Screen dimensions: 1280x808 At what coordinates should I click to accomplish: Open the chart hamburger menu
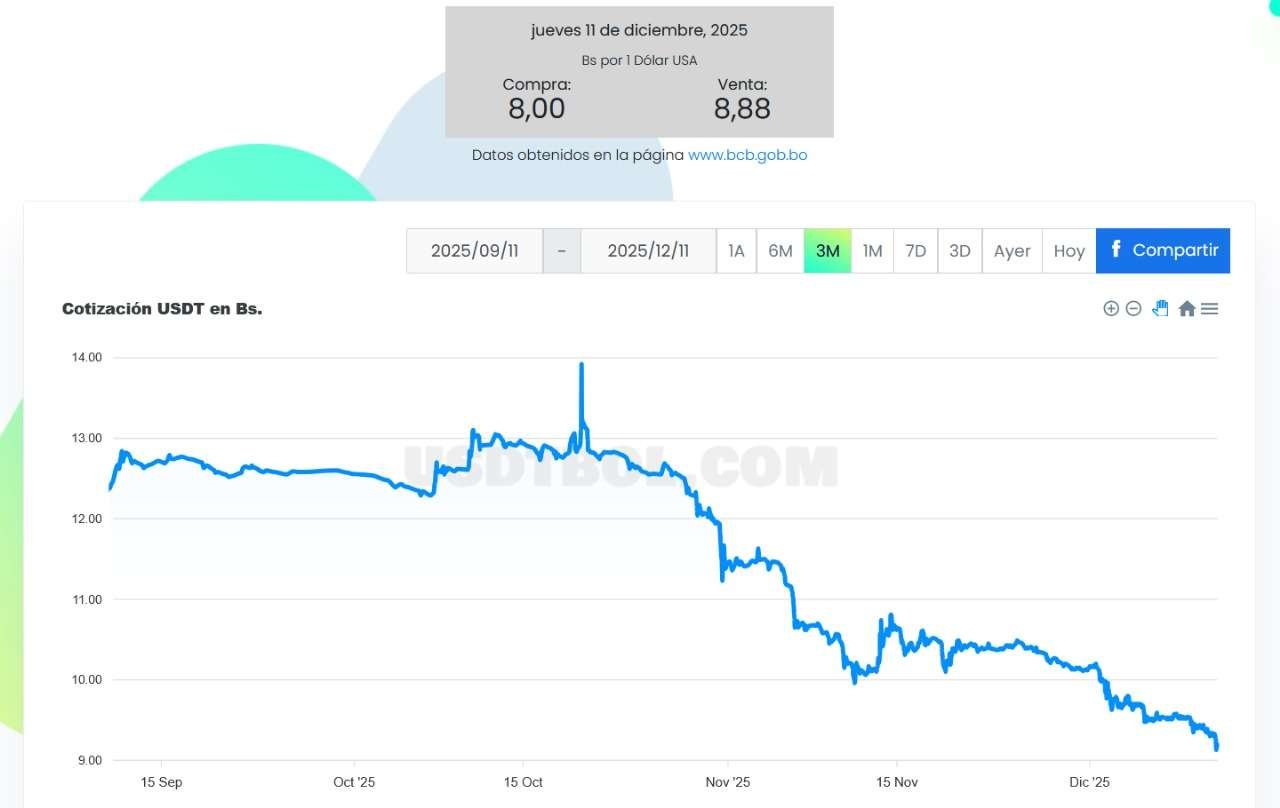coord(1210,308)
